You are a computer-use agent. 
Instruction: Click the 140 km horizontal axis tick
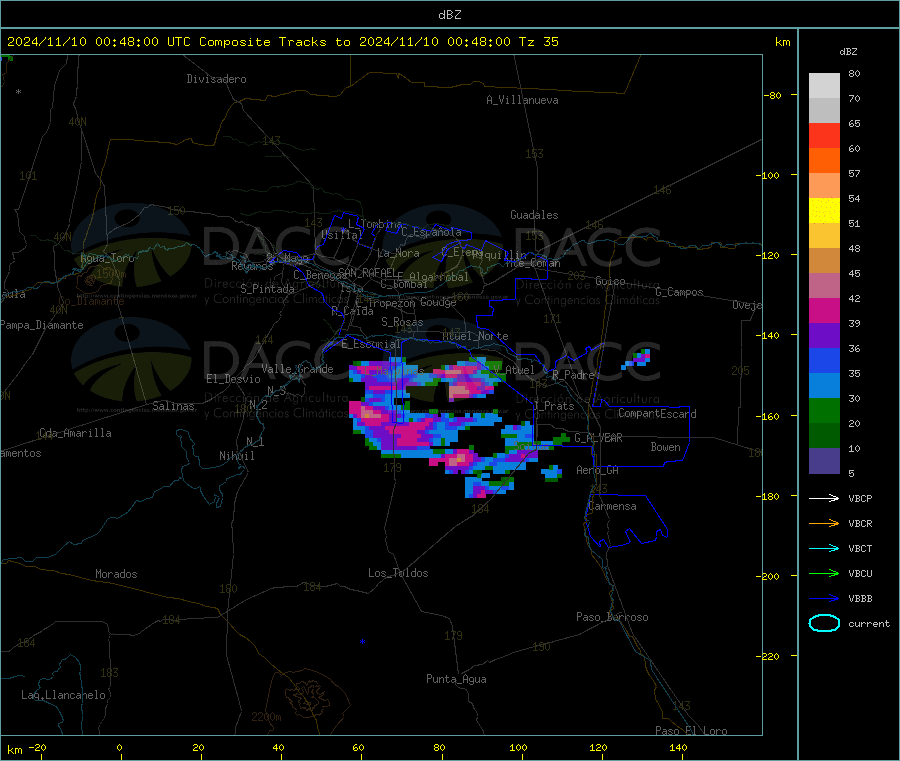[x=678, y=747]
